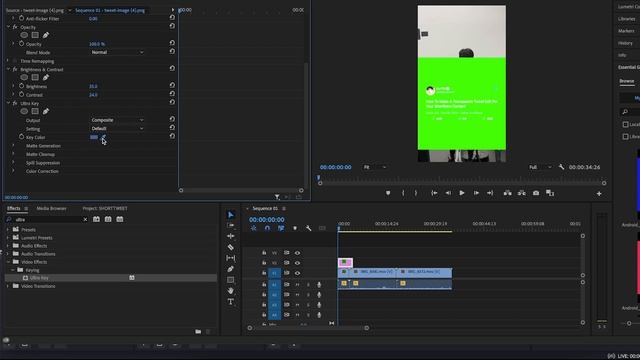Step back one frame
This screenshot has height=360, width=640.
click(x=448, y=193)
